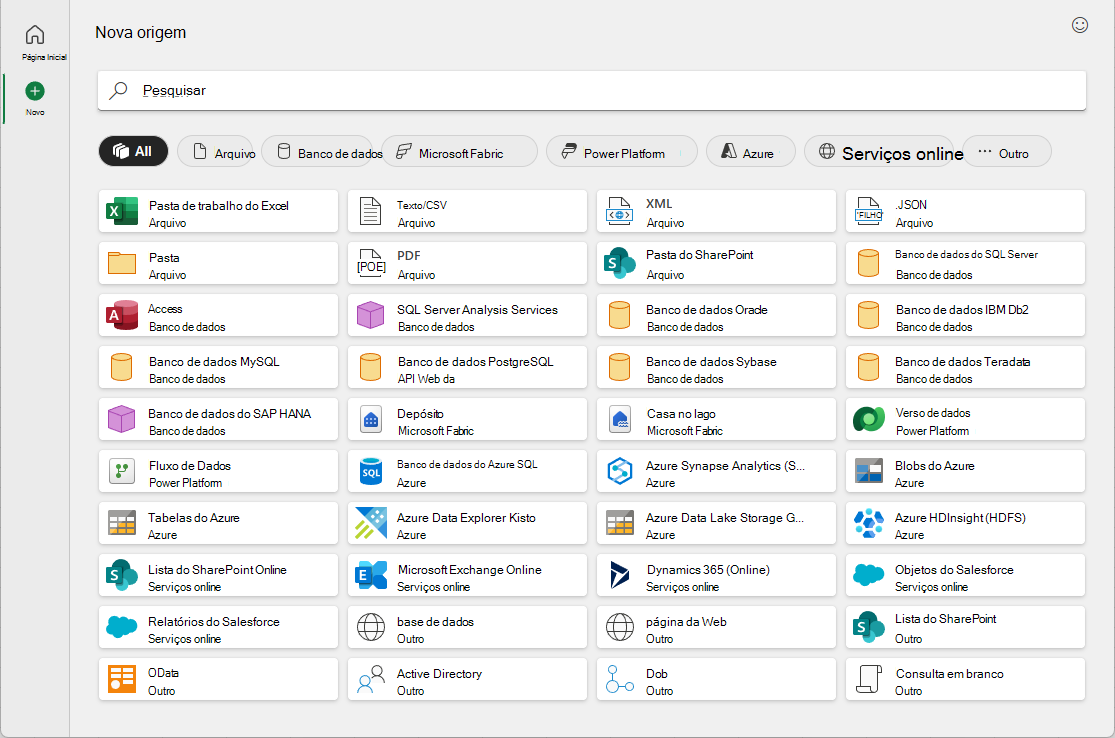Select the OData orange grid icon
Image resolution: width=1115 pixels, height=738 pixels.
point(122,679)
